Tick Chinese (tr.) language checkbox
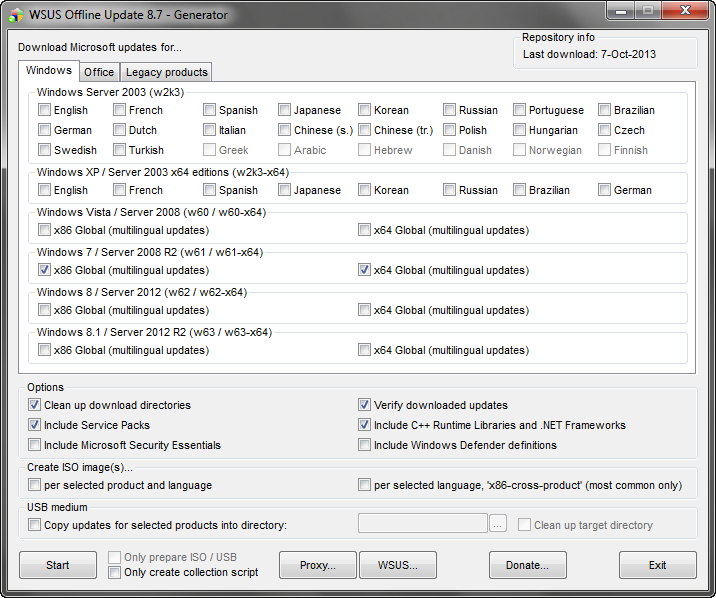 pos(364,130)
